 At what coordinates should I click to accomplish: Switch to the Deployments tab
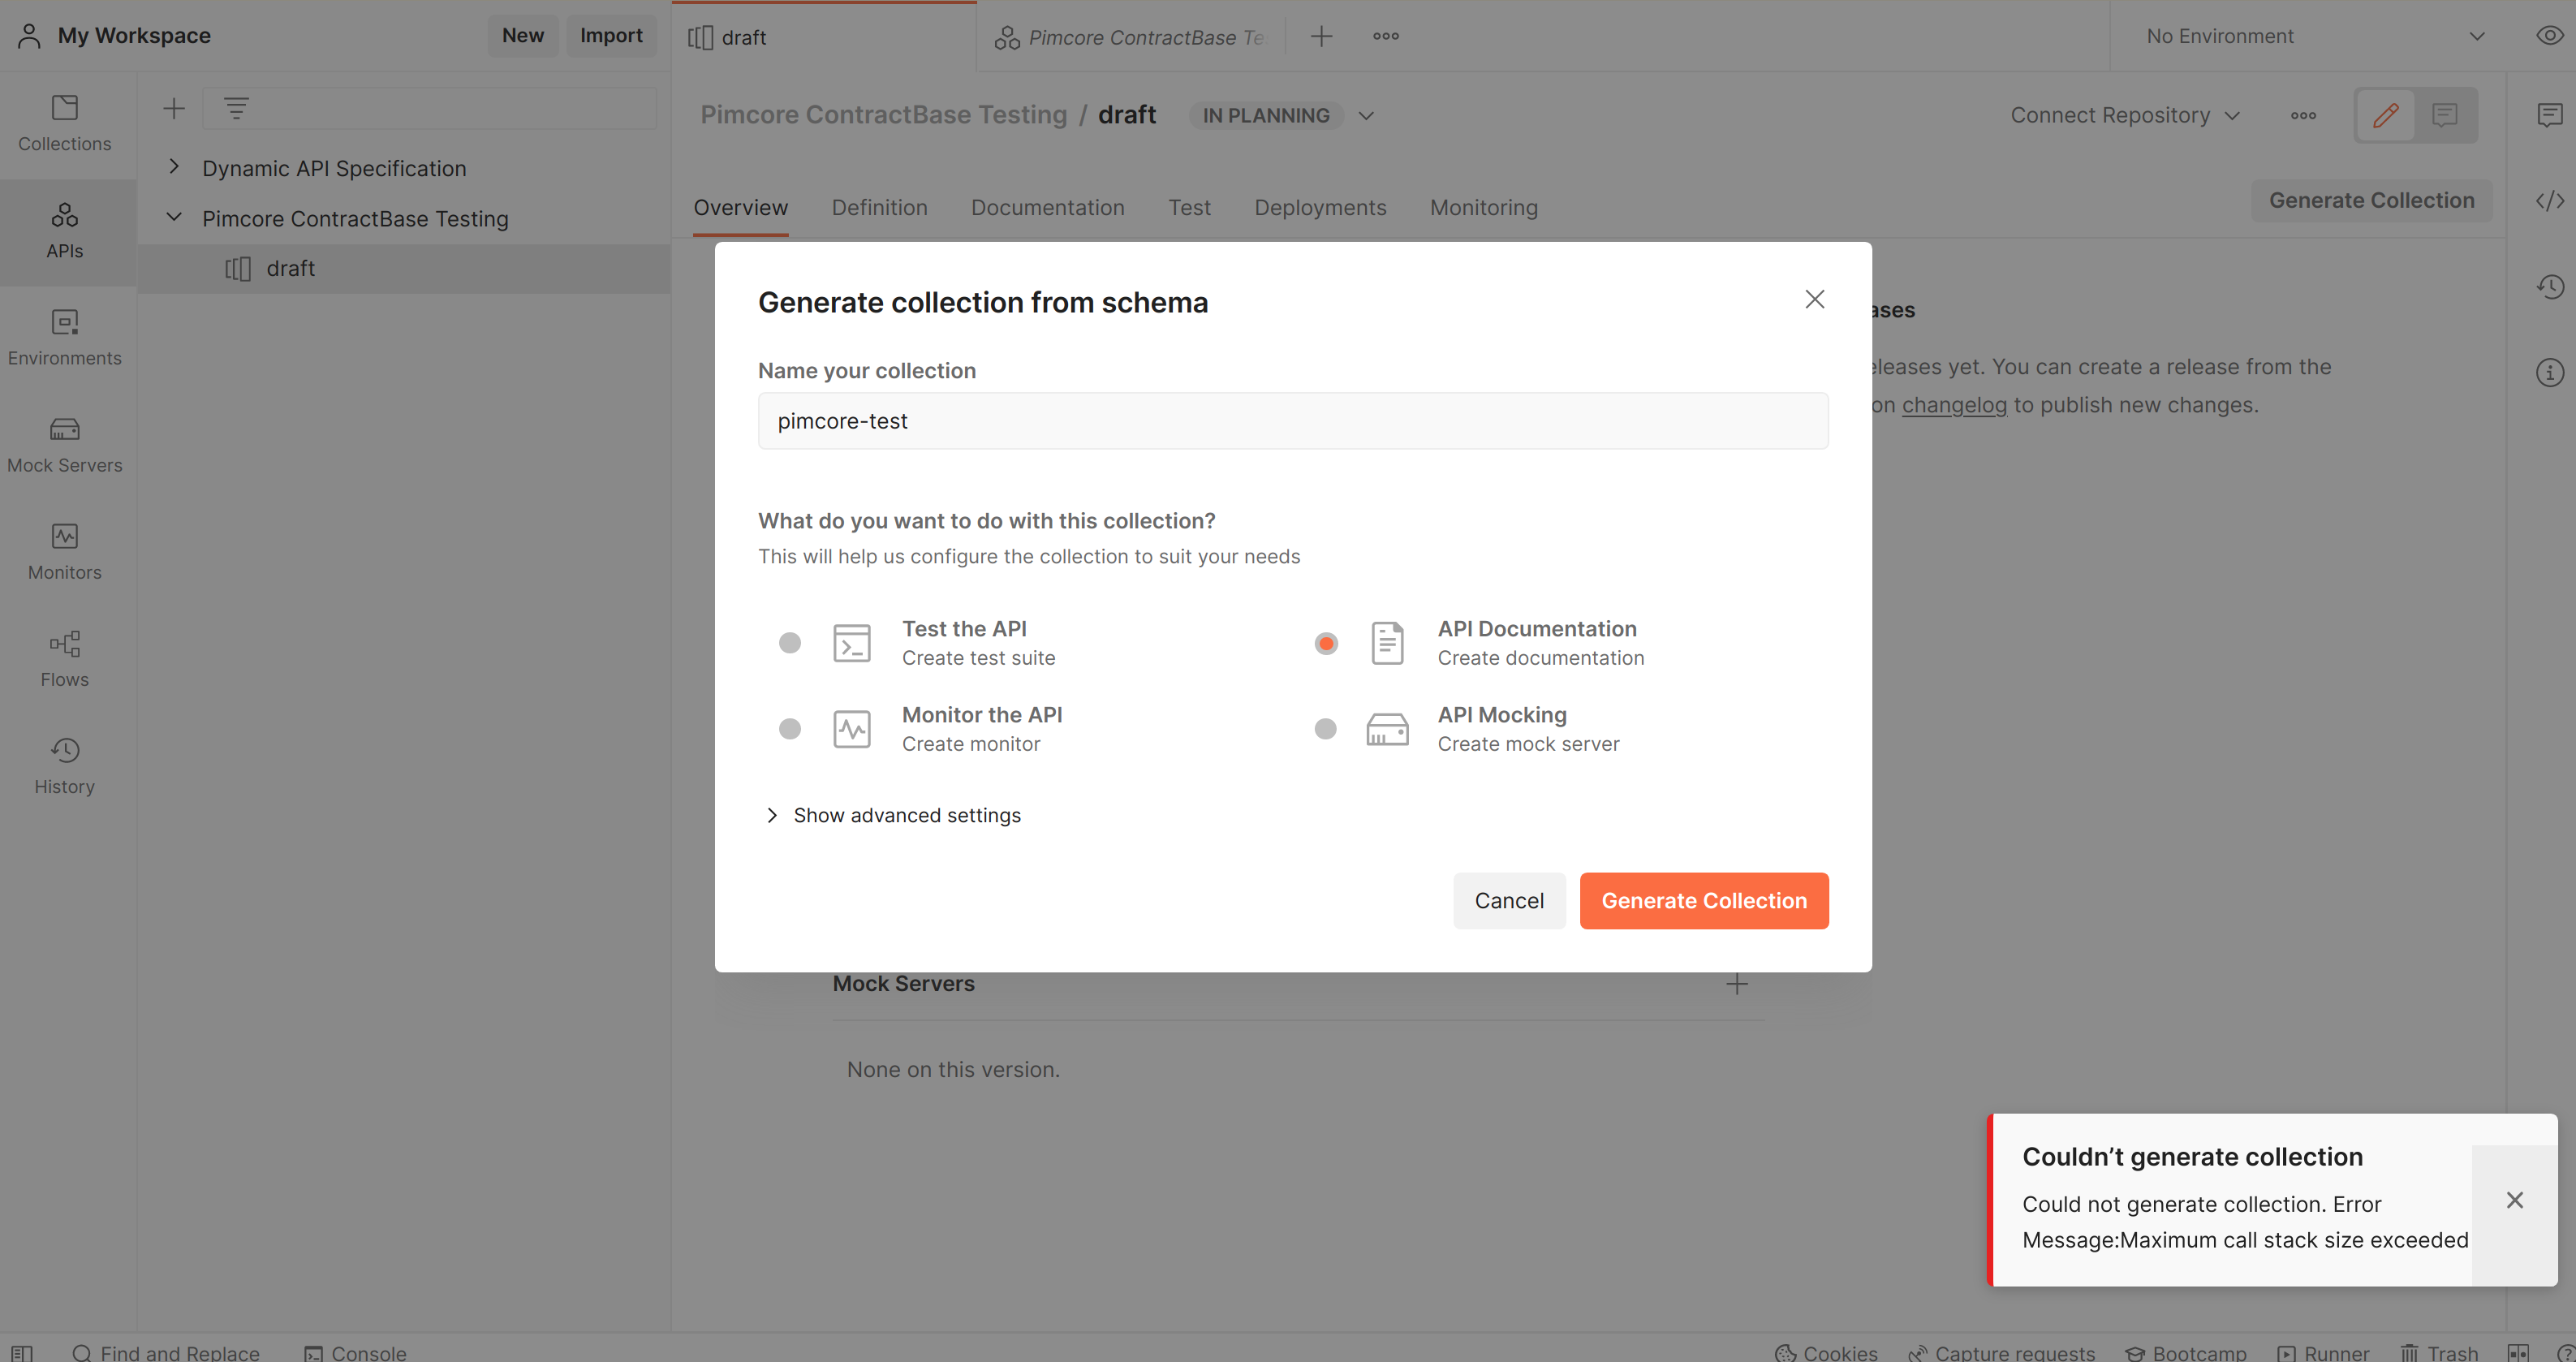click(1320, 207)
